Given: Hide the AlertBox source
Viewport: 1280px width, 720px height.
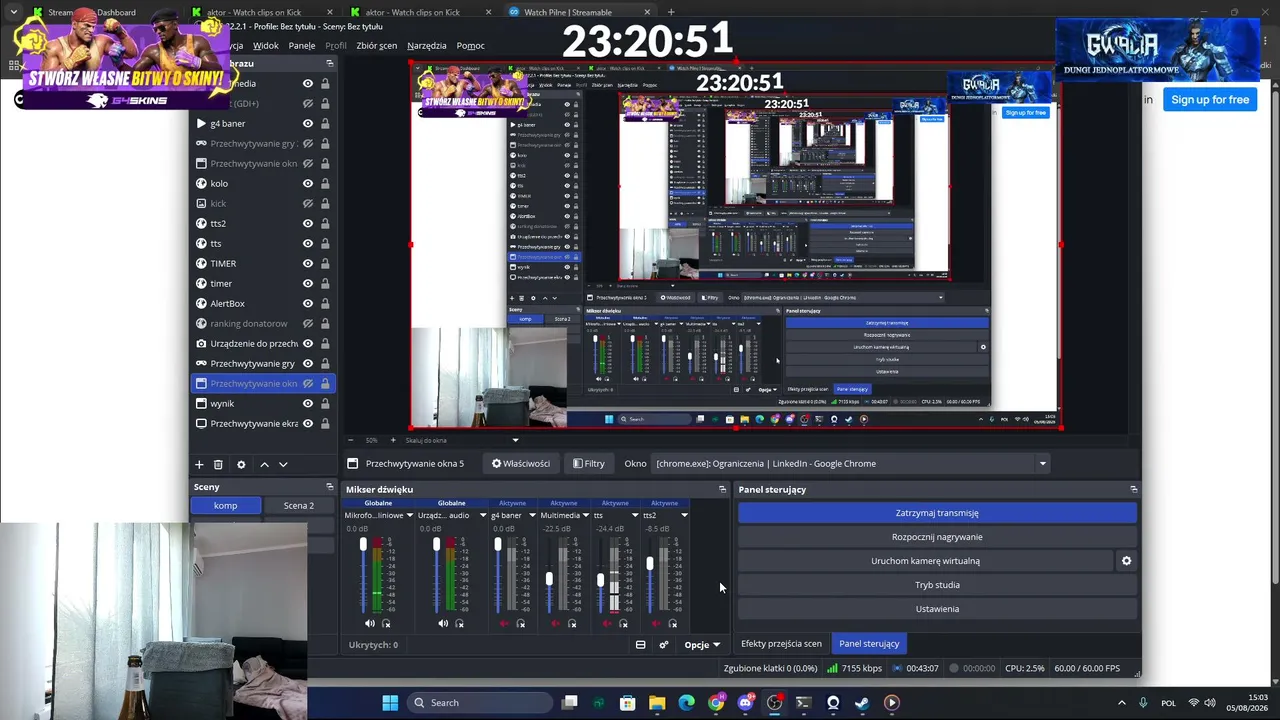Looking at the screenshot, I should pos(308,304).
